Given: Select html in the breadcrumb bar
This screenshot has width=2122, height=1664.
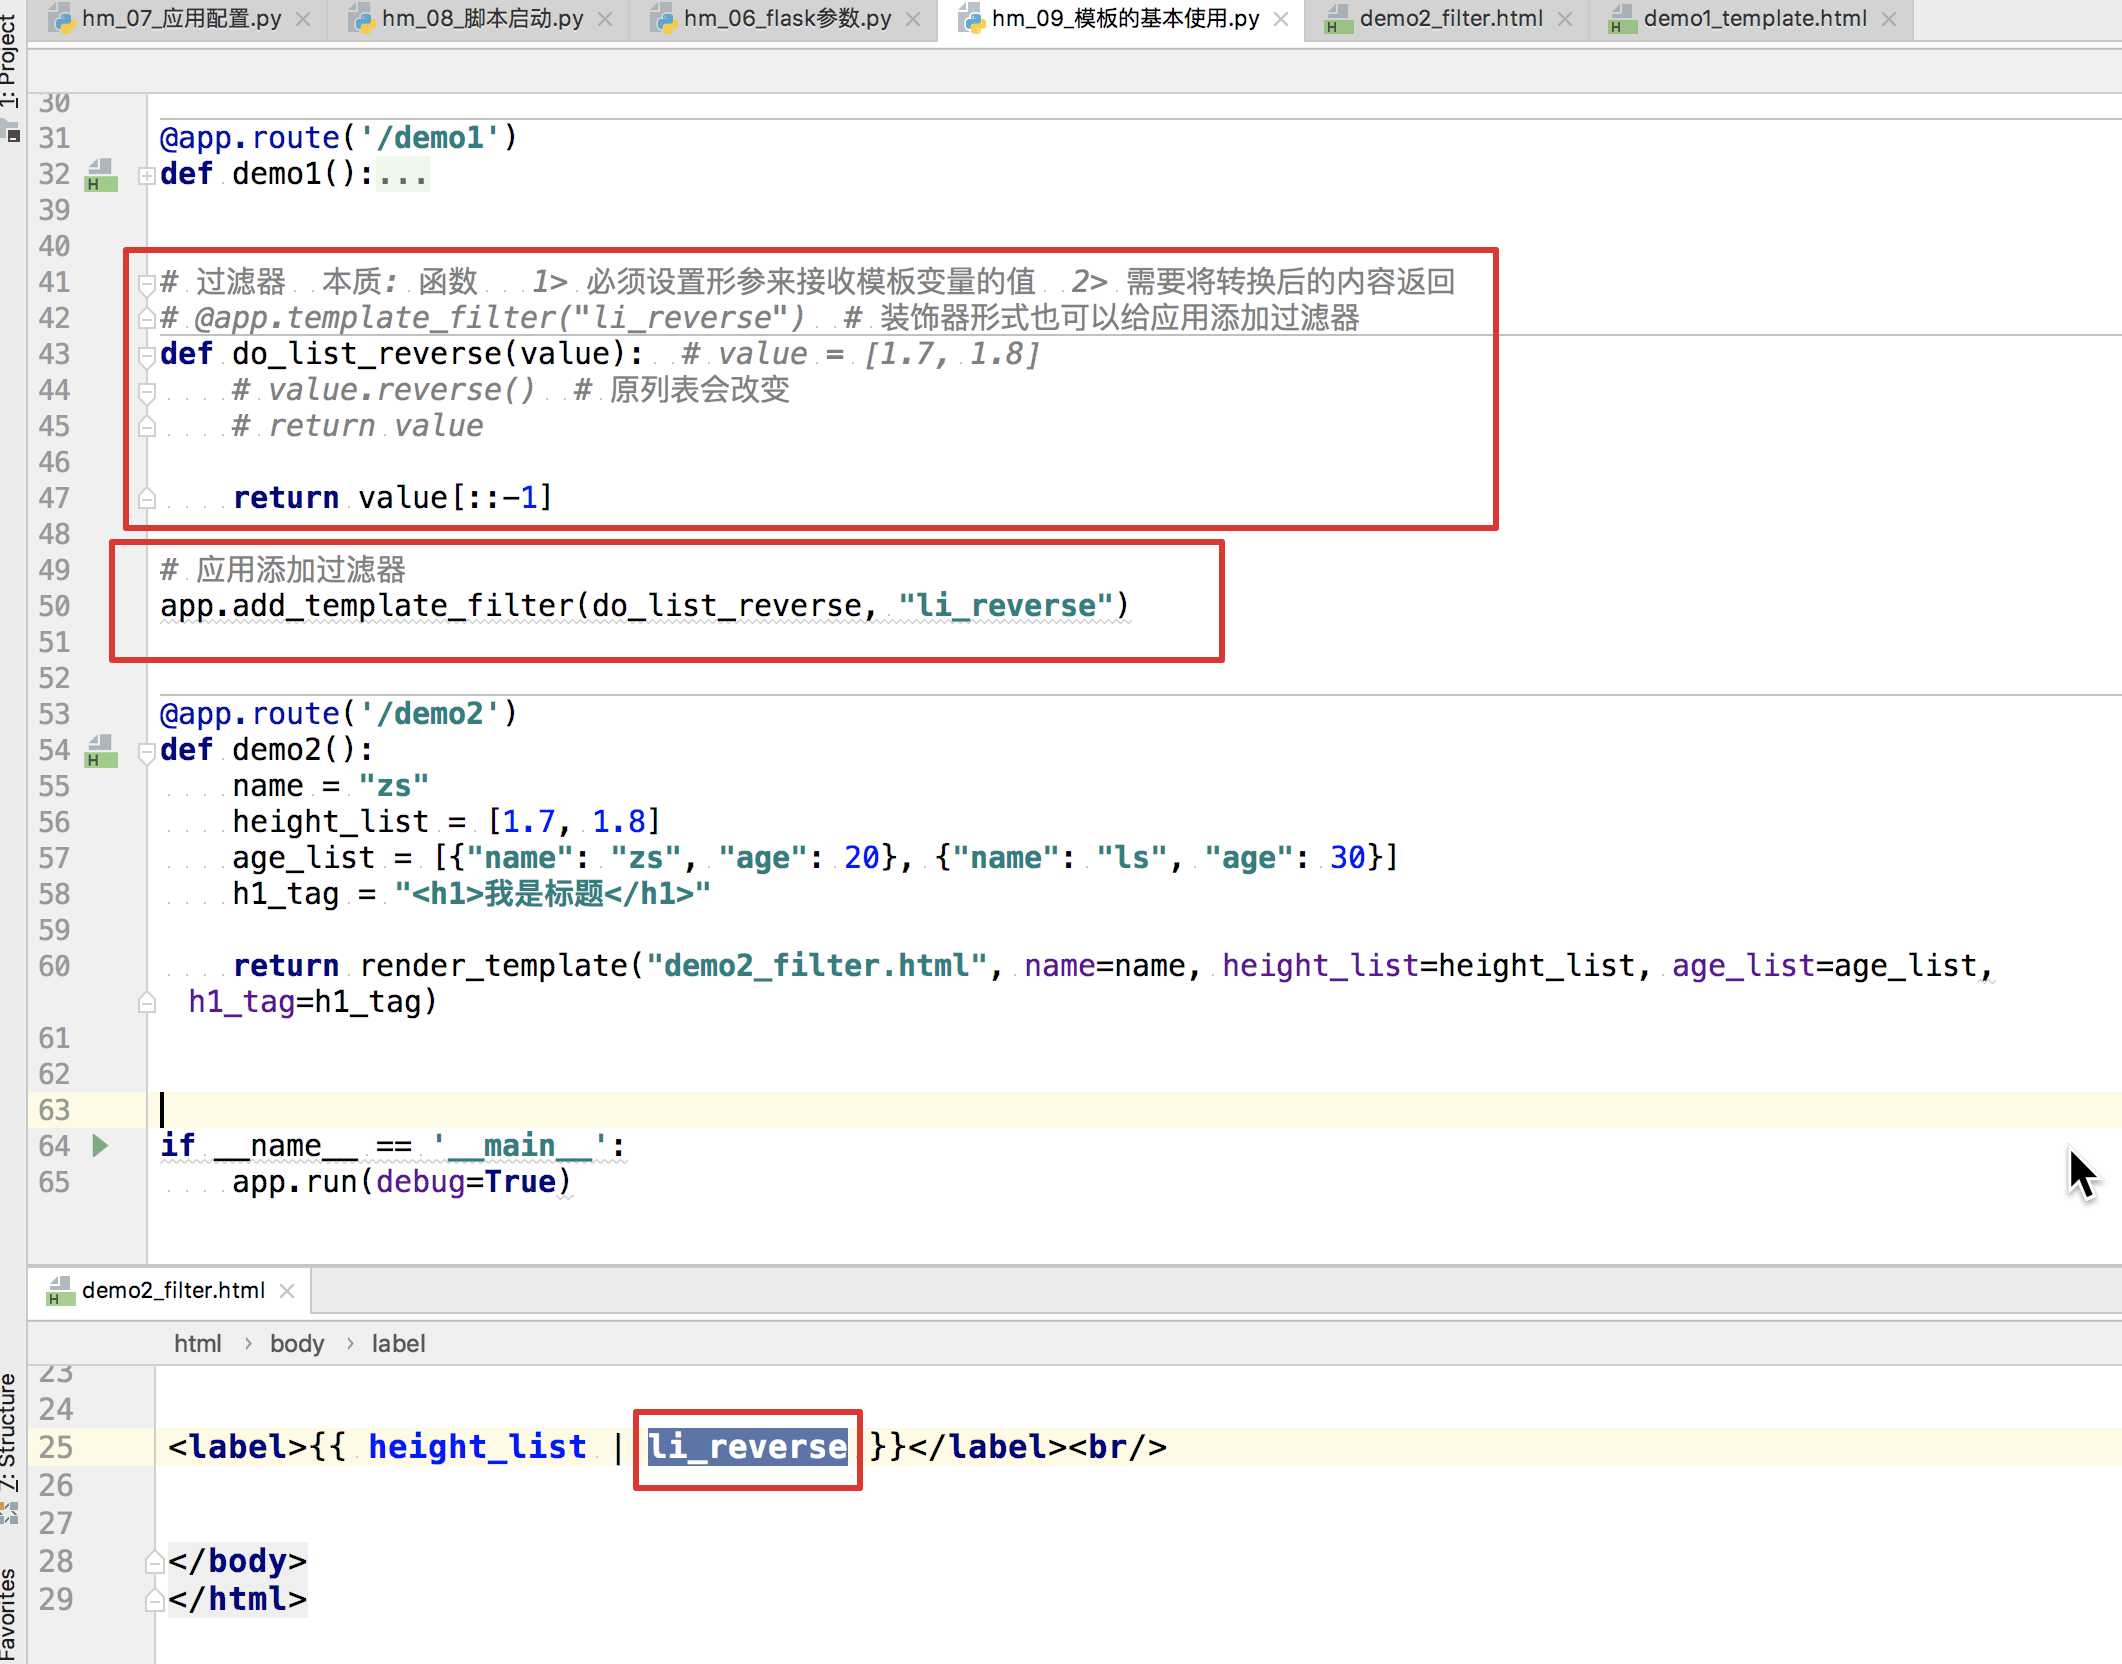Looking at the screenshot, I should [198, 1344].
